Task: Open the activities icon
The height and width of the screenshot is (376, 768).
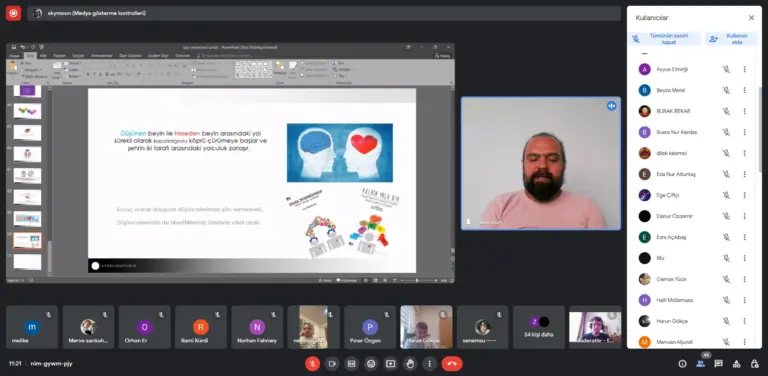Action: coord(737,364)
